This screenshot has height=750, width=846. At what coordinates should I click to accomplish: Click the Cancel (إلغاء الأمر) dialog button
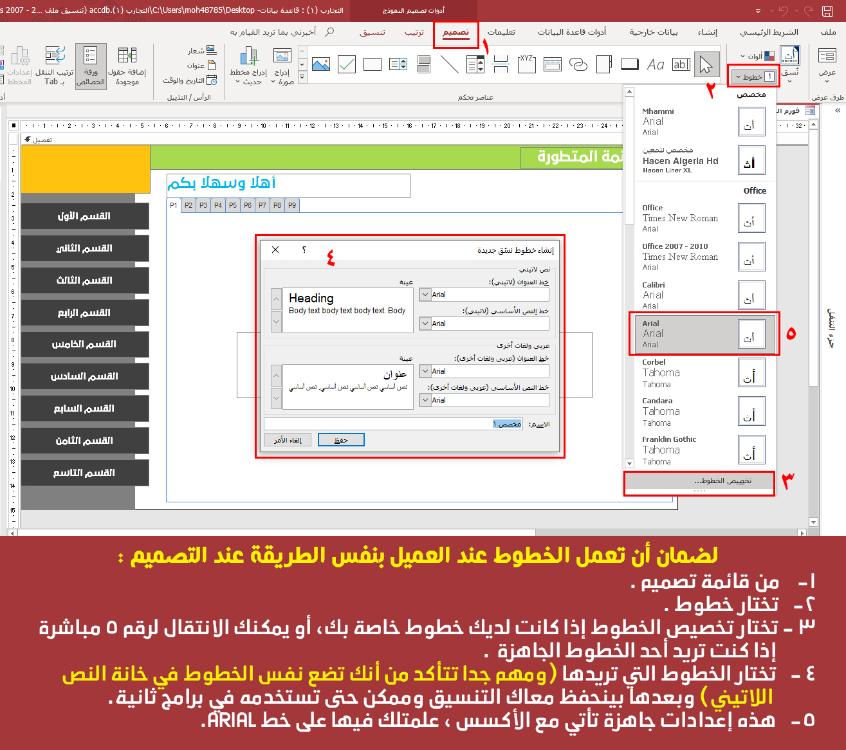(x=288, y=440)
